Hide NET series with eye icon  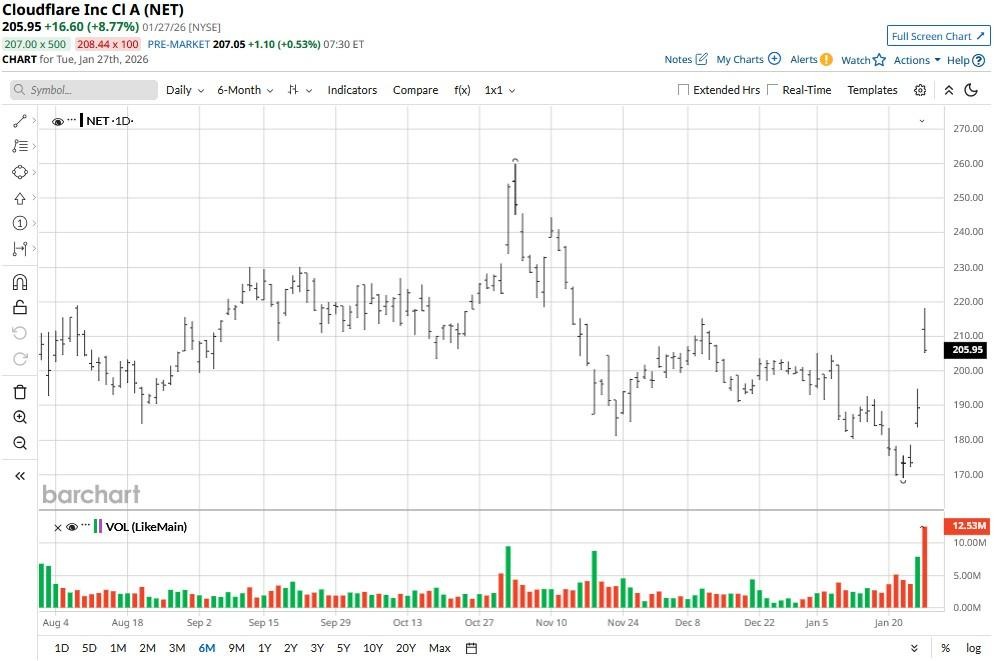[x=58, y=122]
